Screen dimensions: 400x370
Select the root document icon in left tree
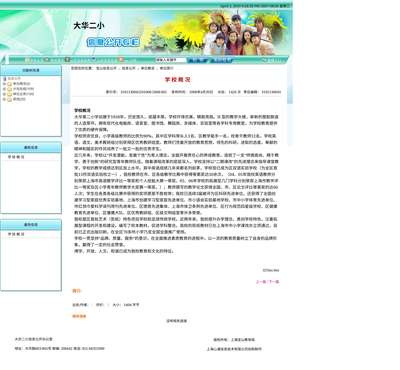click(5, 79)
